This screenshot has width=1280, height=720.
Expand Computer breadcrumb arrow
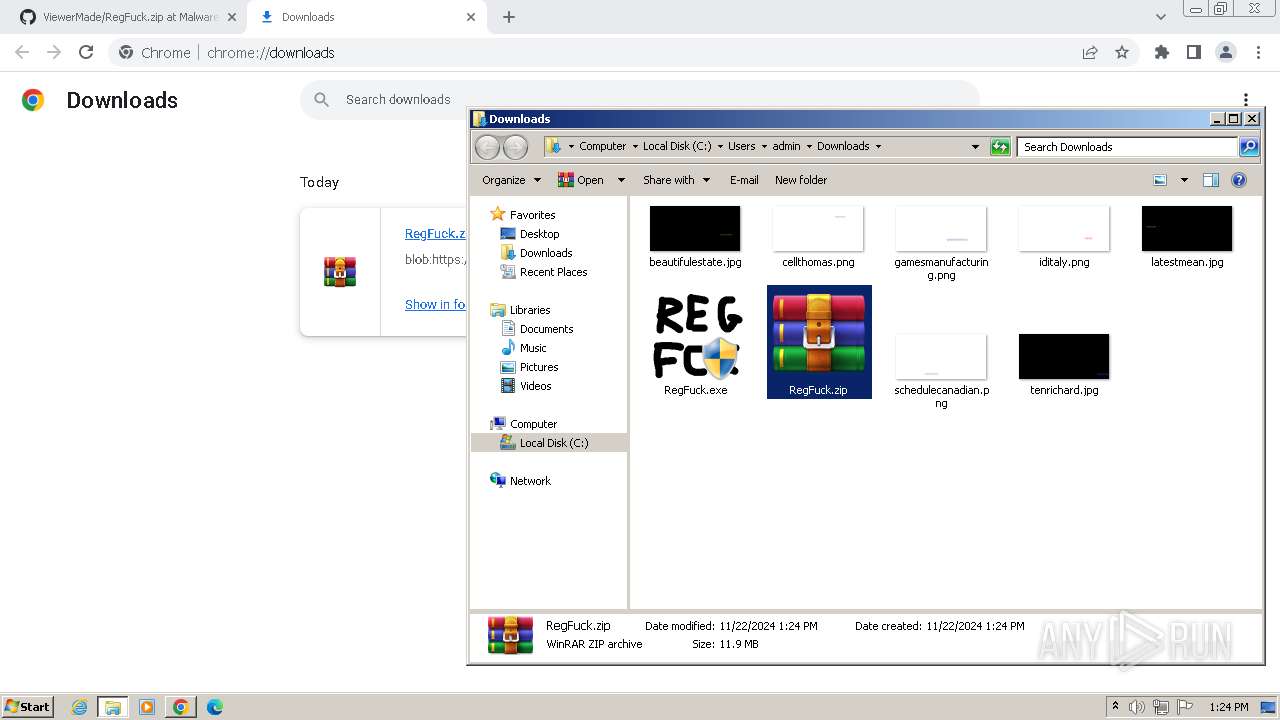pyautogui.click(x=635, y=146)
